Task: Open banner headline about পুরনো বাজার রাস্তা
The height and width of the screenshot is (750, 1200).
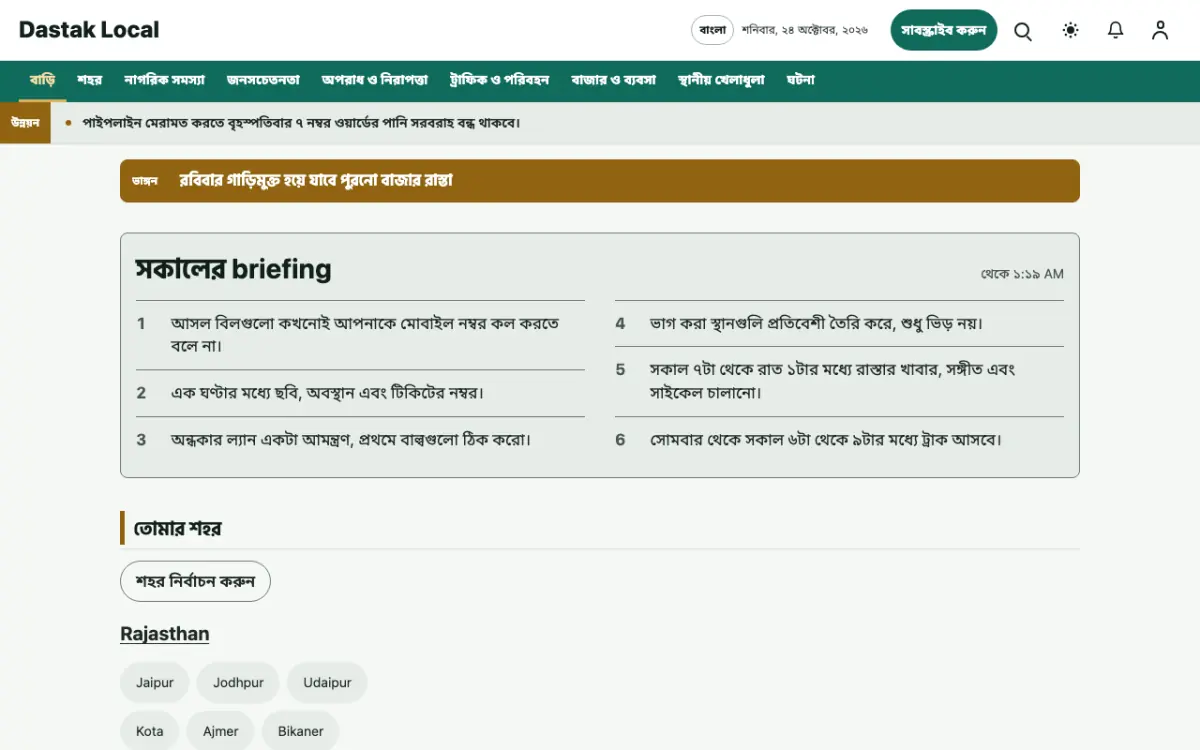Action: click(316, 181)
